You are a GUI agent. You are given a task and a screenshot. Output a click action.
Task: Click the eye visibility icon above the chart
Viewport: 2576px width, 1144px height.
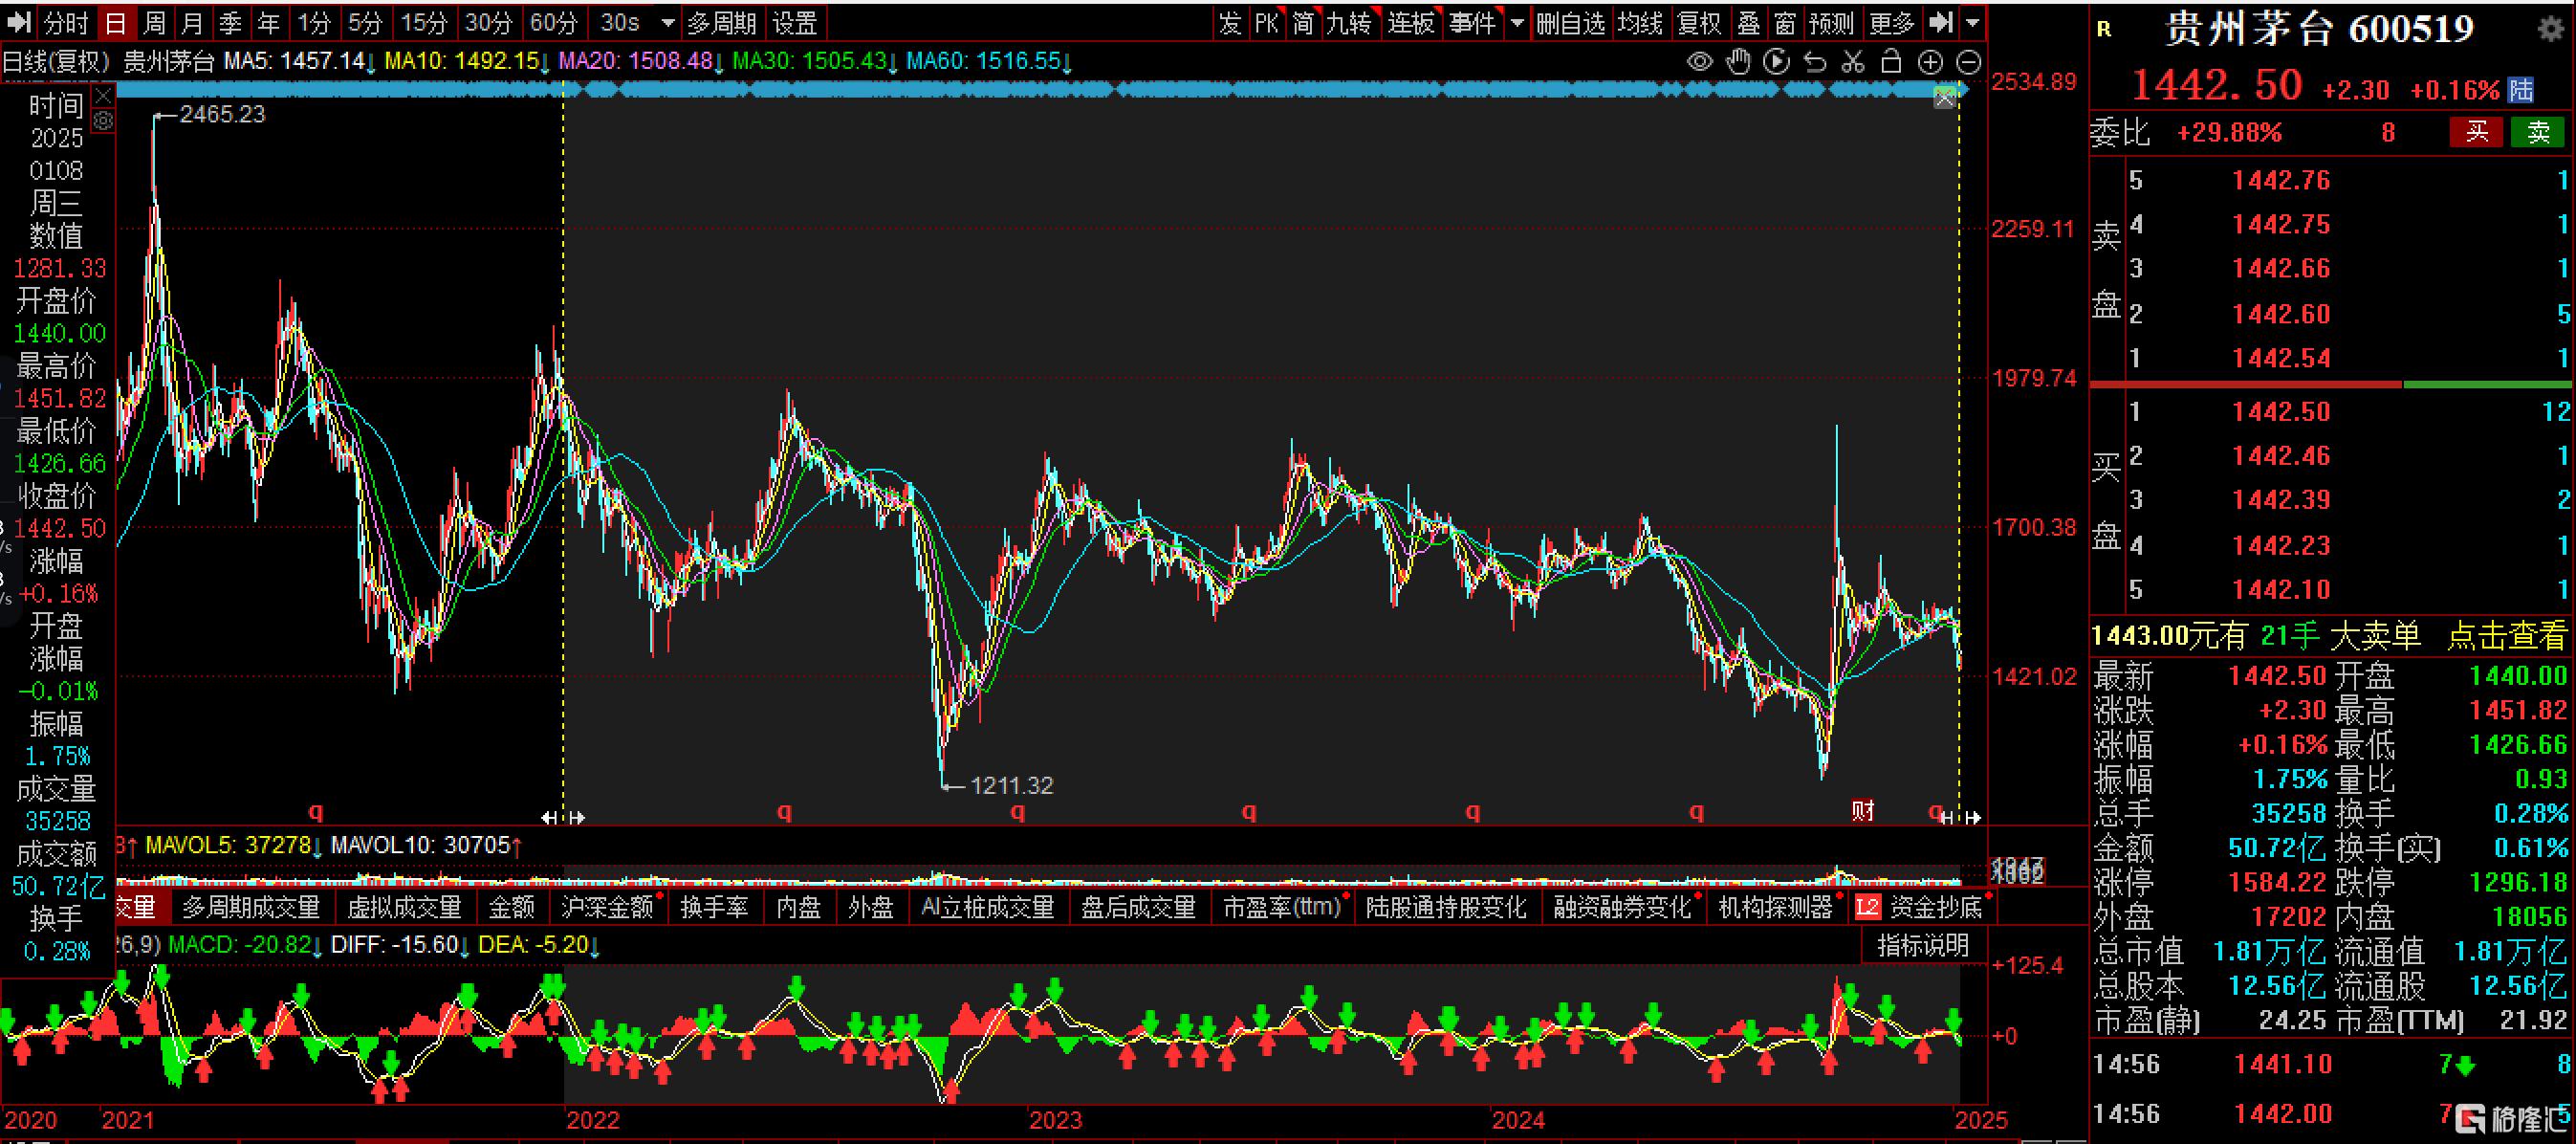1699,62
